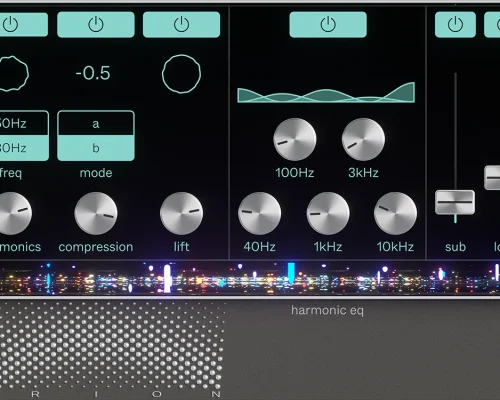Click the compression label

click(x=96, y=247)
